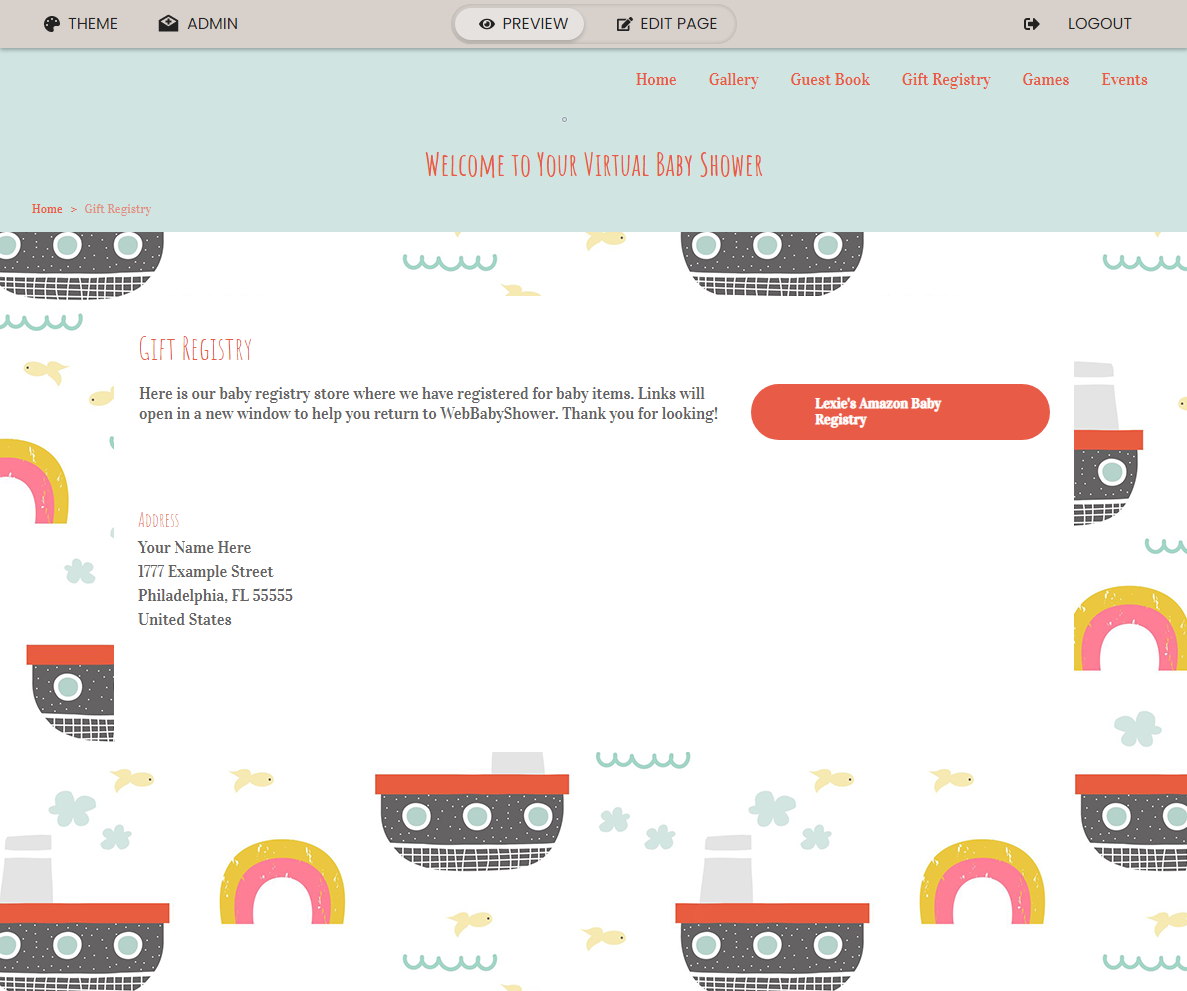Open the Events menu item
The height and width of the screenshot is (991, 1187).
1124,79
